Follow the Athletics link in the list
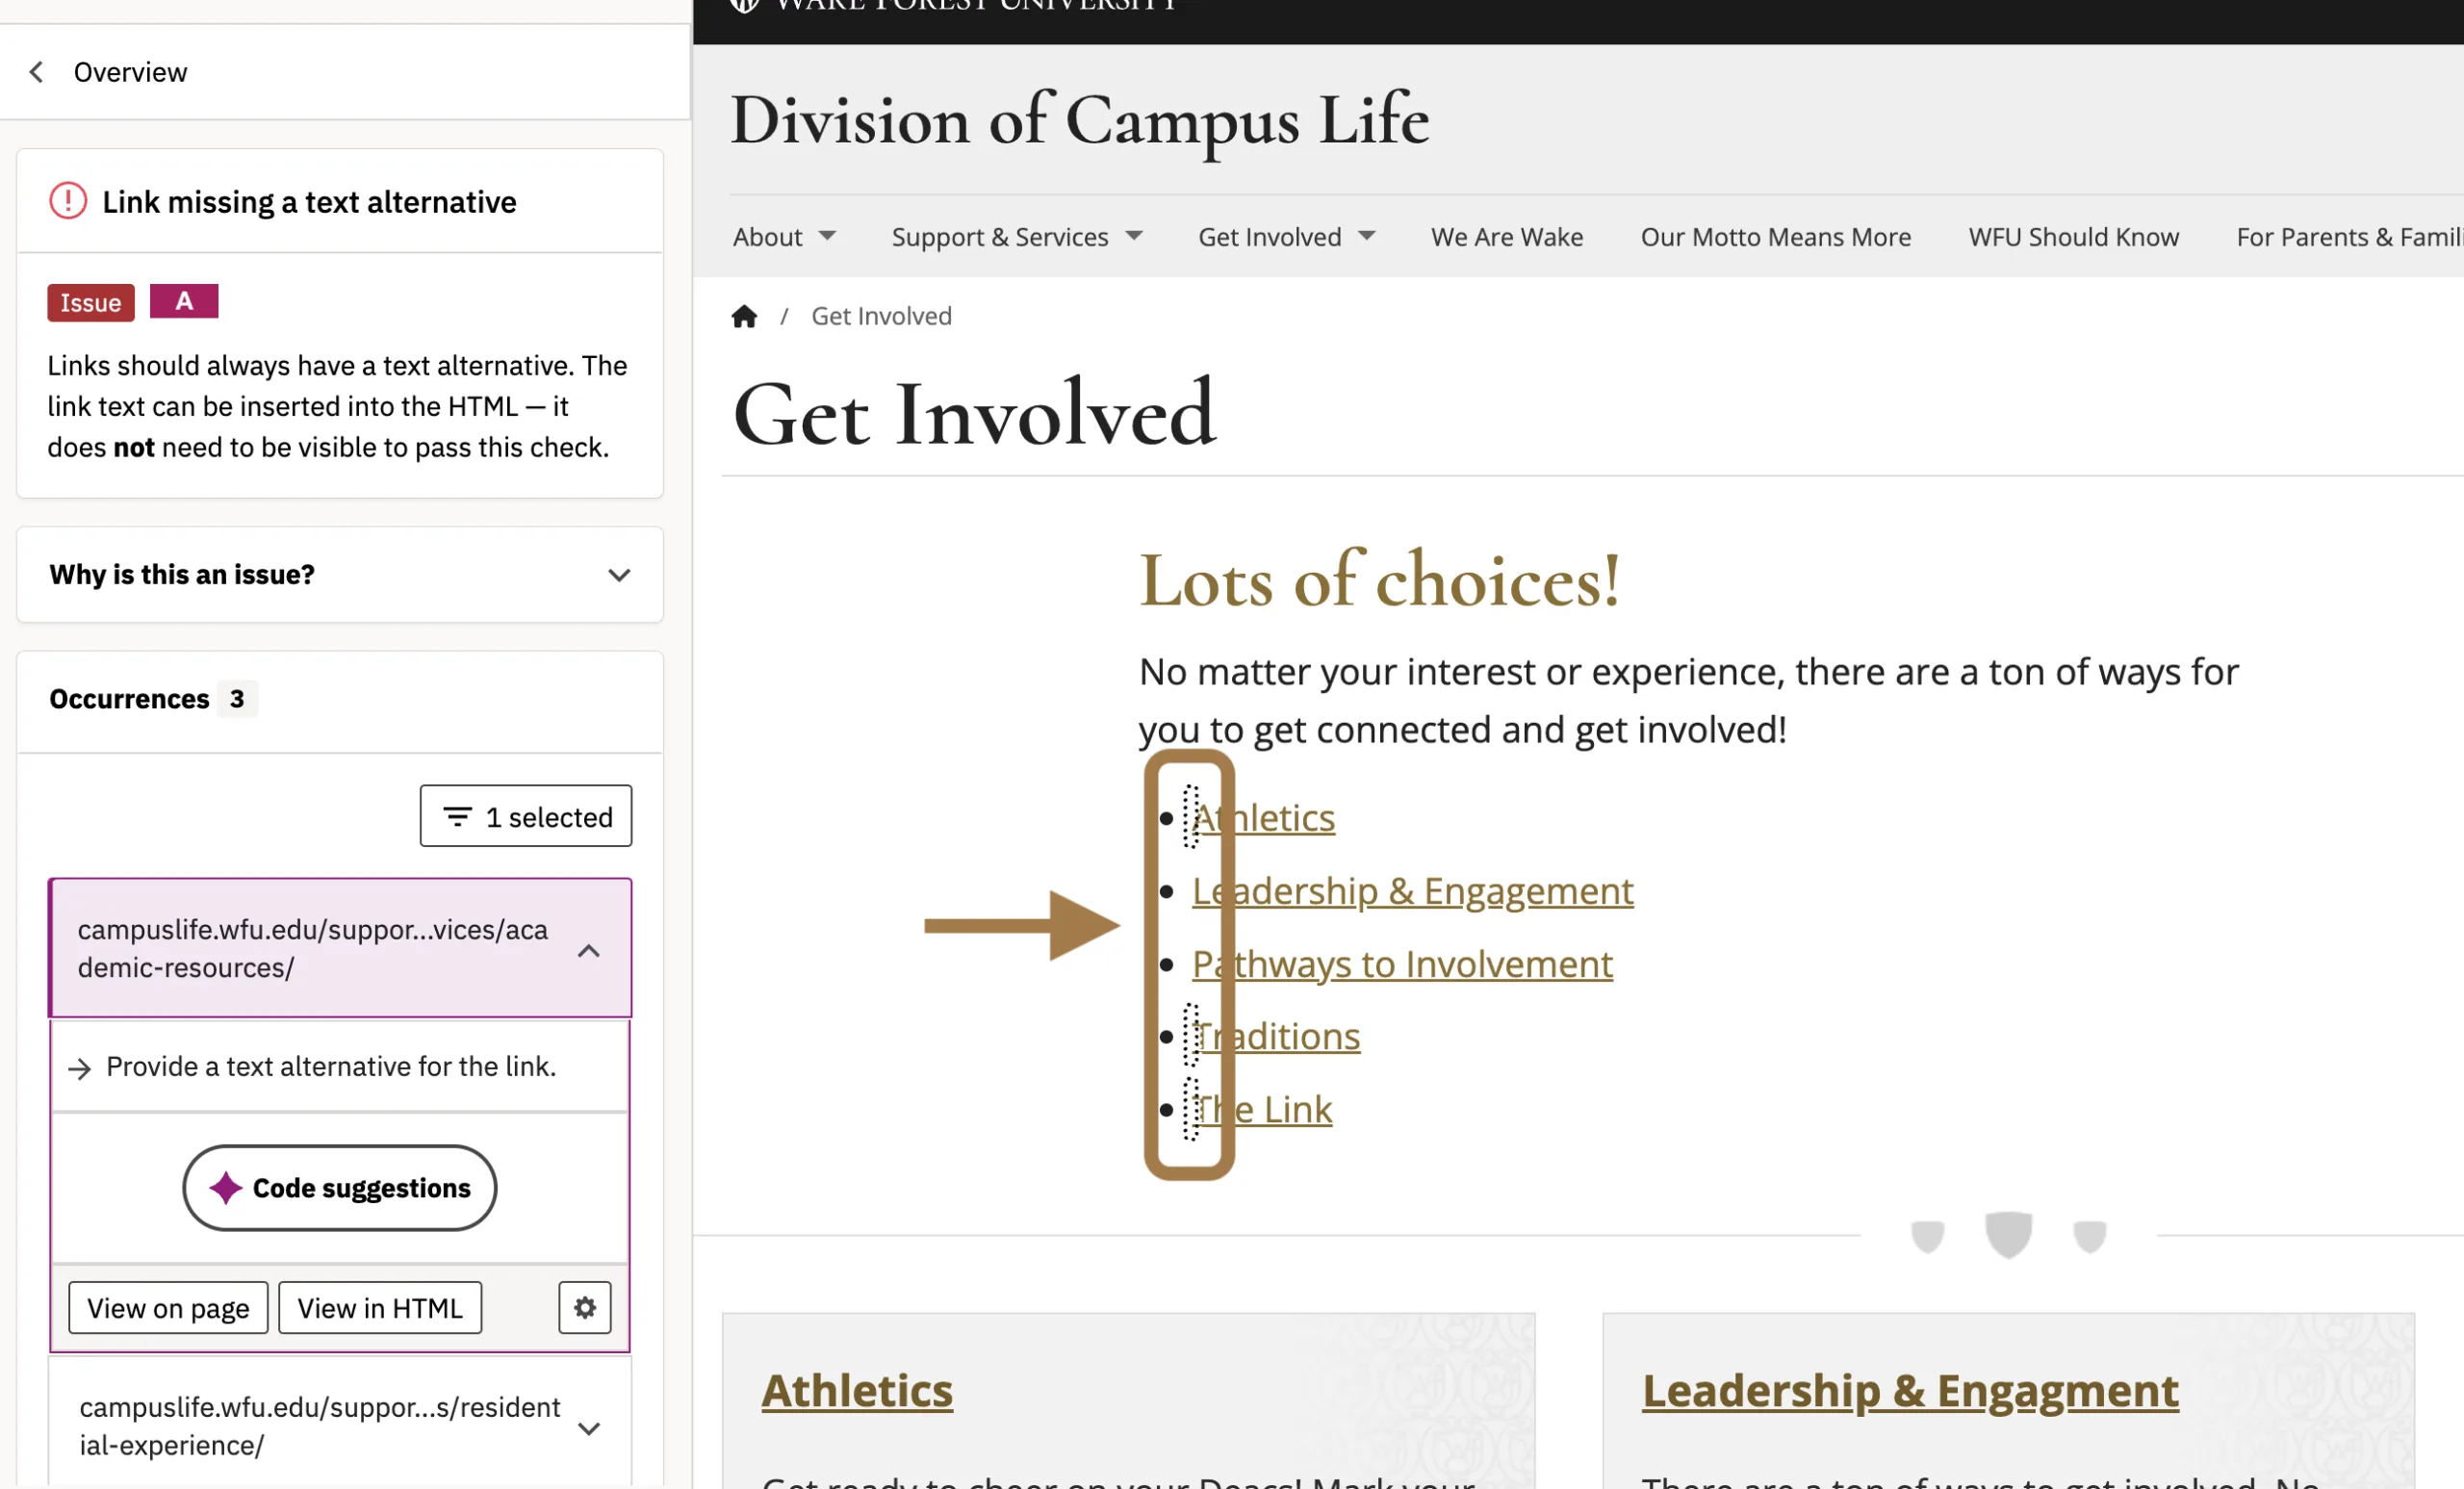 (x=1264, y=818)
